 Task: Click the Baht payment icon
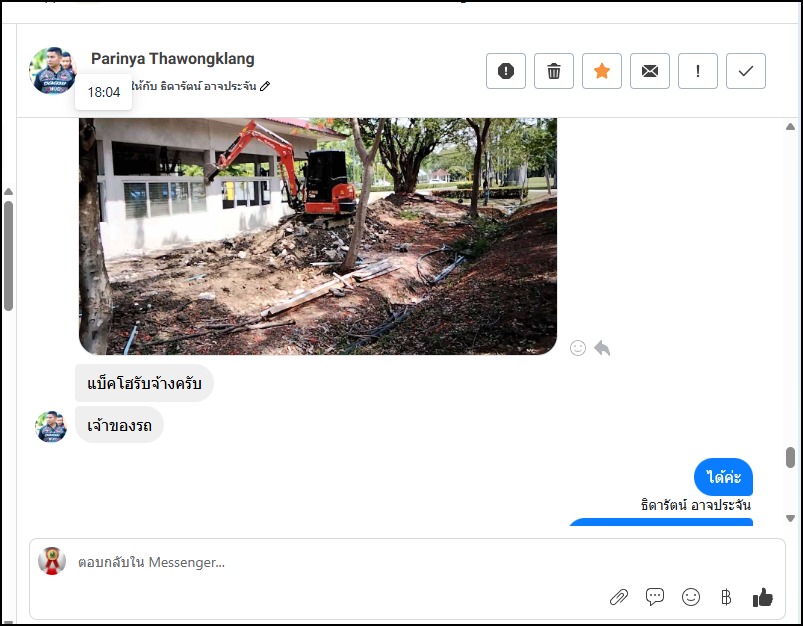point(726,597)
